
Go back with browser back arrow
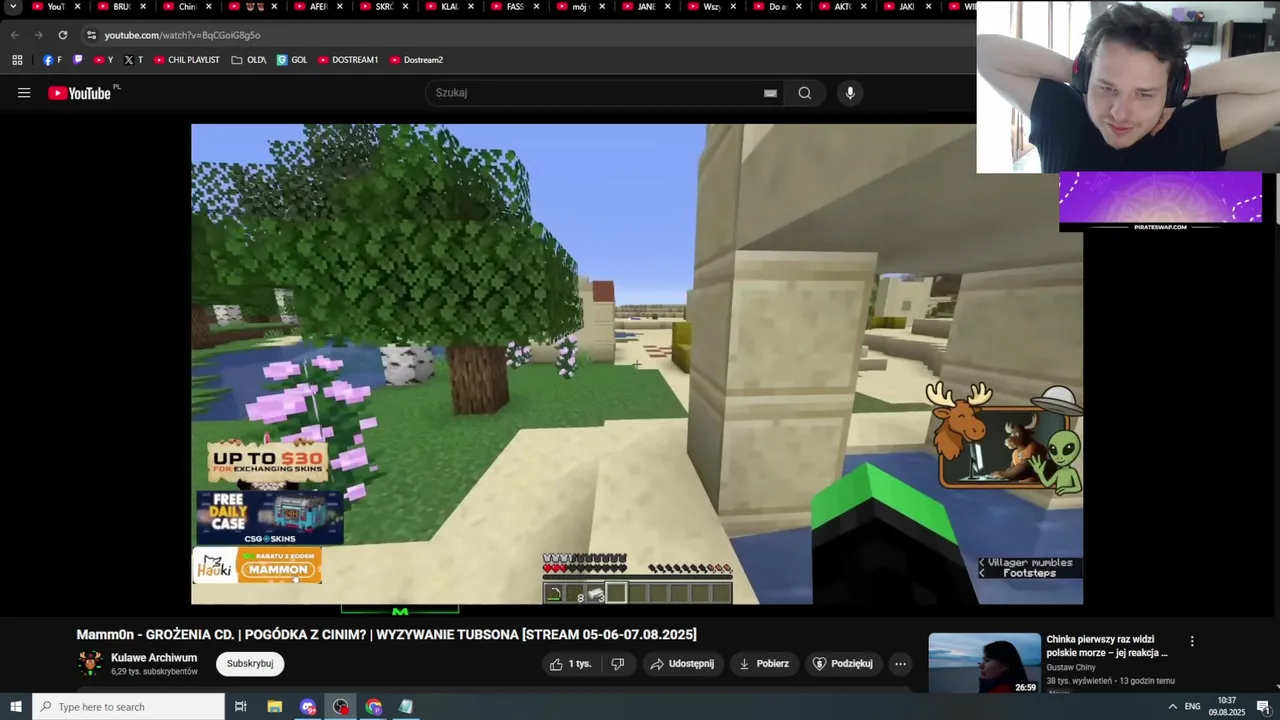14,35
